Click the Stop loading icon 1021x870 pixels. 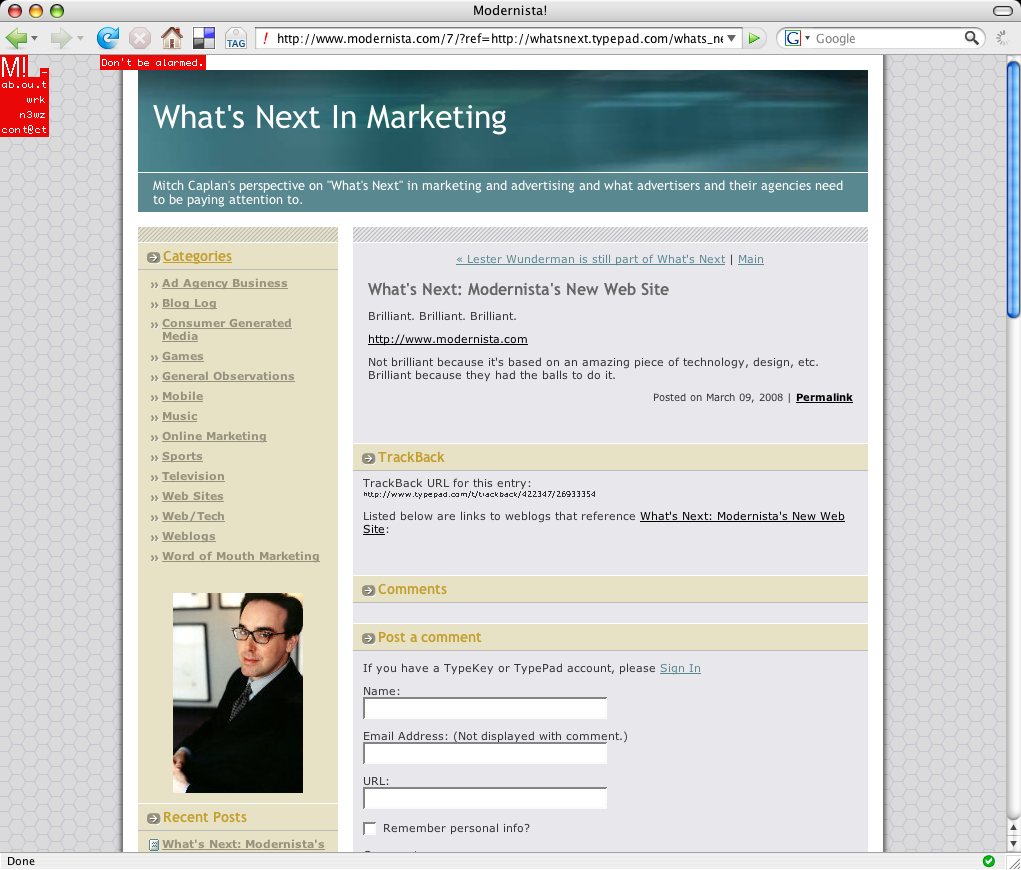139,38
